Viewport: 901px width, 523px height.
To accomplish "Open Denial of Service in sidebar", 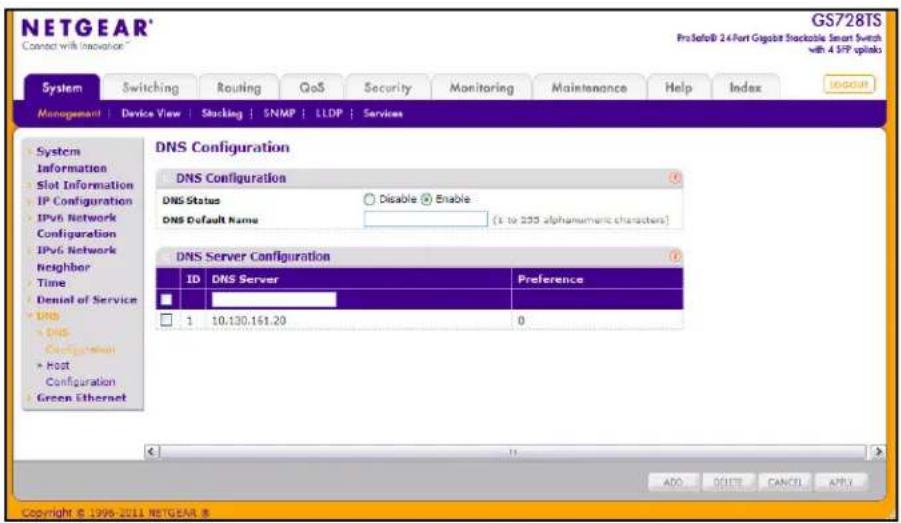I will tap(87, 299).
